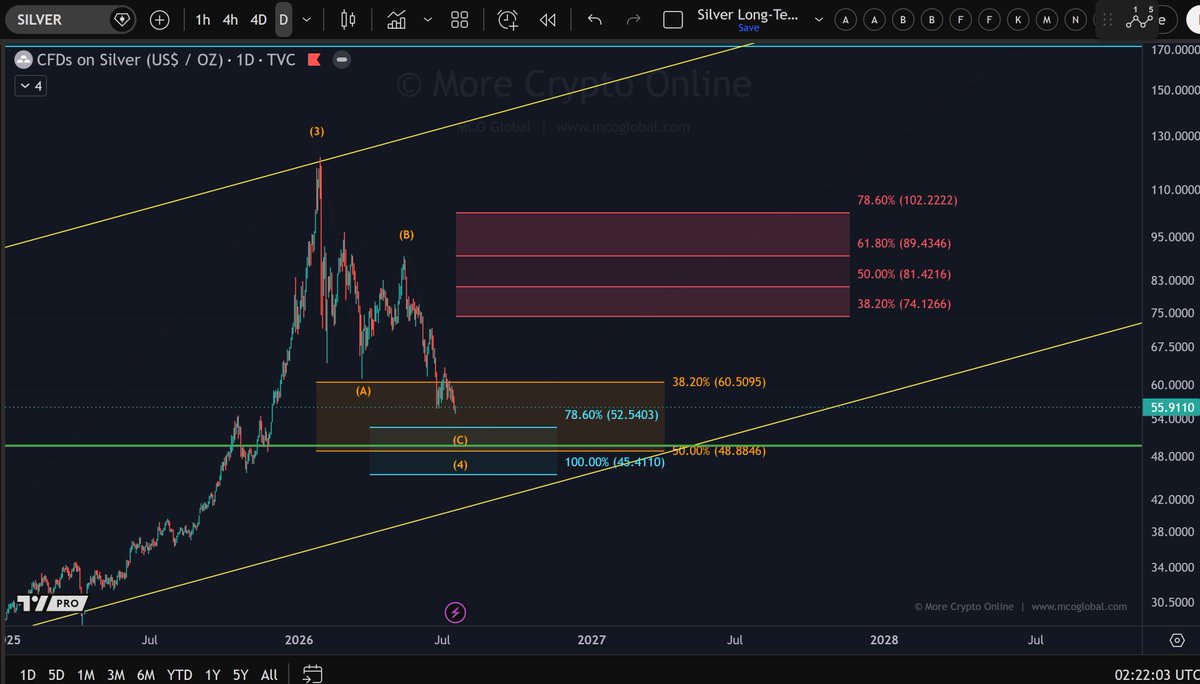Select the (3) wave label
Image resolution: width=1200 pixels, height=684 pixels.
click(316, 131)
